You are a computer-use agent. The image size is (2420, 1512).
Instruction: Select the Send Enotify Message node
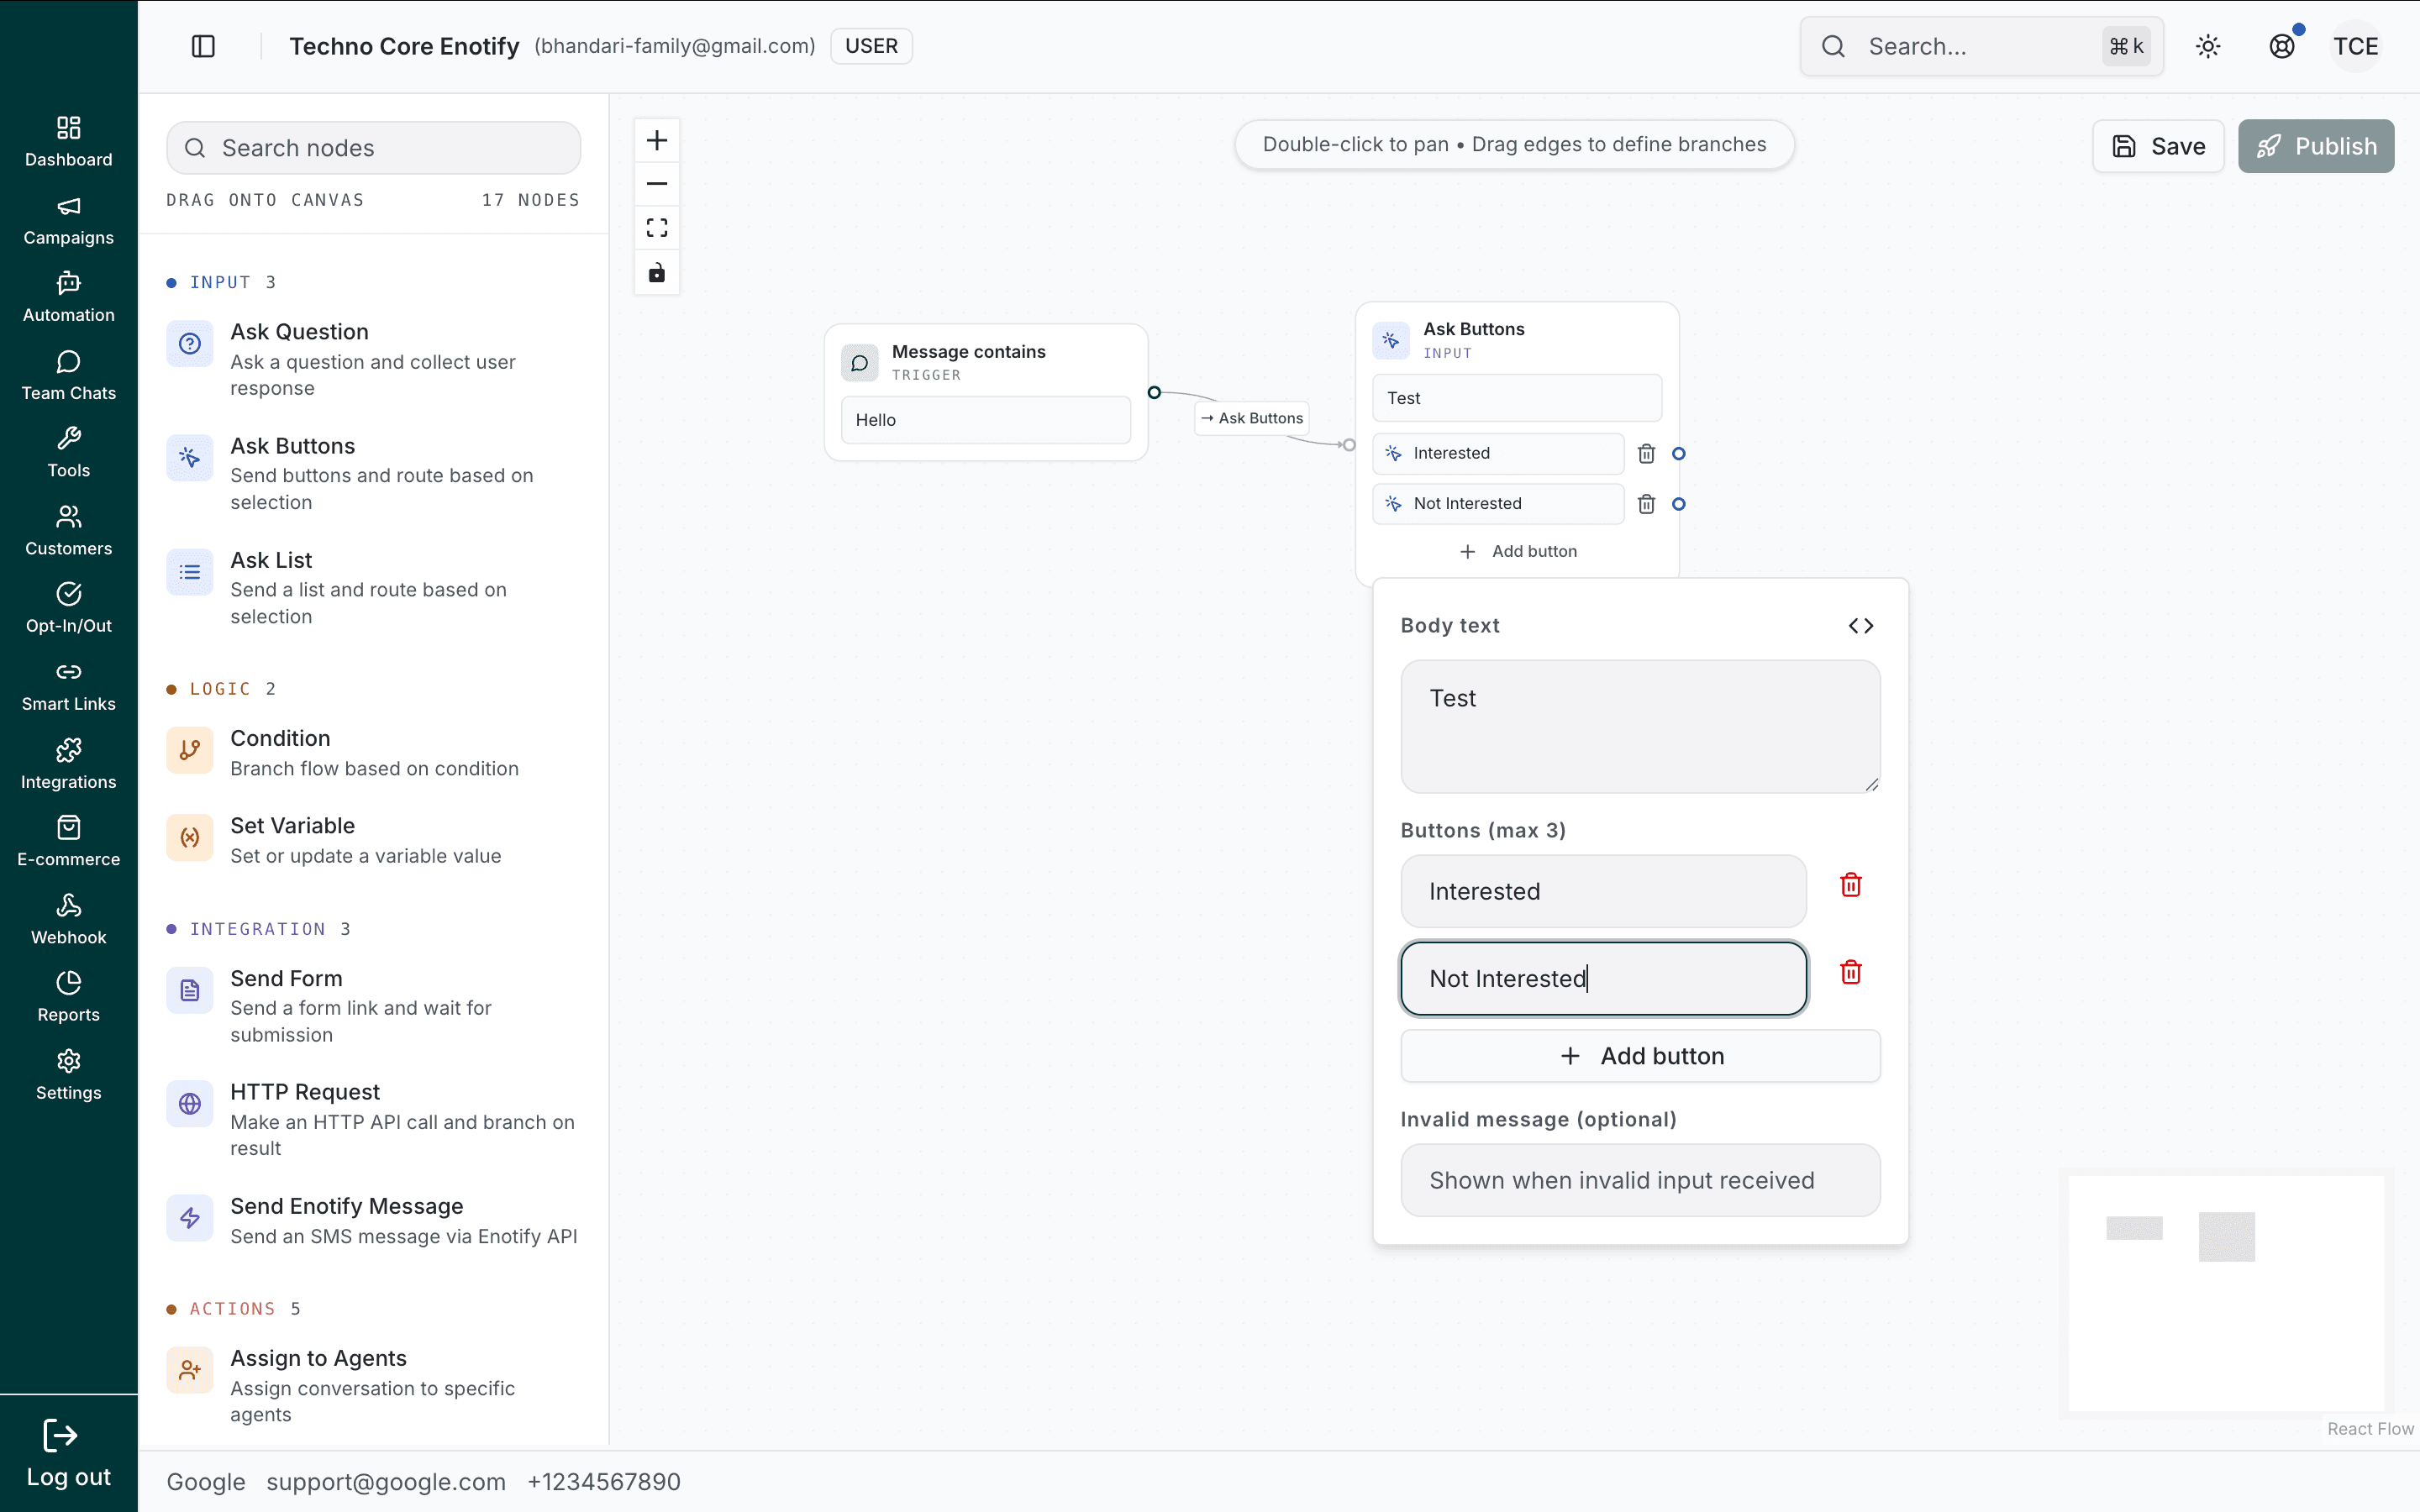pyautogui.click(x=373, y=1220)
